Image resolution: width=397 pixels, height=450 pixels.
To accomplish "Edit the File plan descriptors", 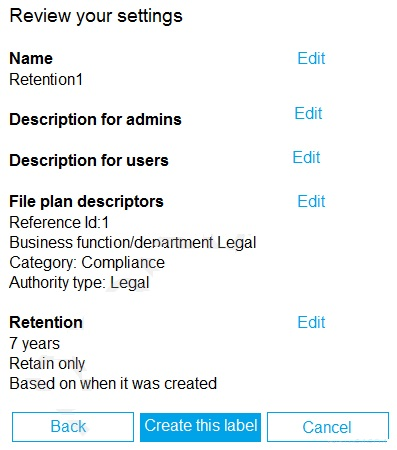I will tap(311, 201).
